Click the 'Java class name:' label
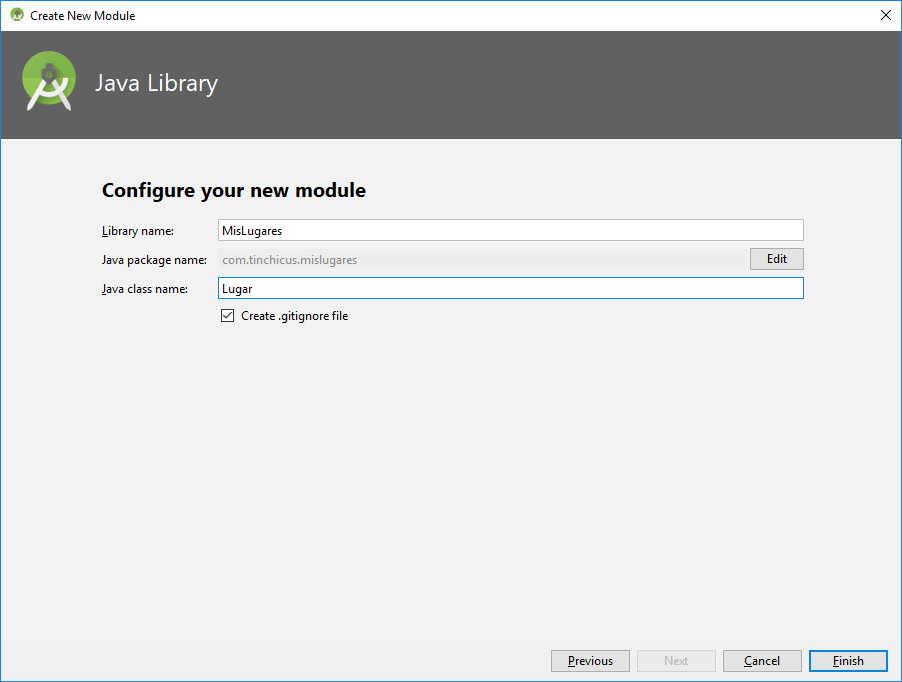Image resolution: width=902 pixels, height=682 pixels. (145, 289)
